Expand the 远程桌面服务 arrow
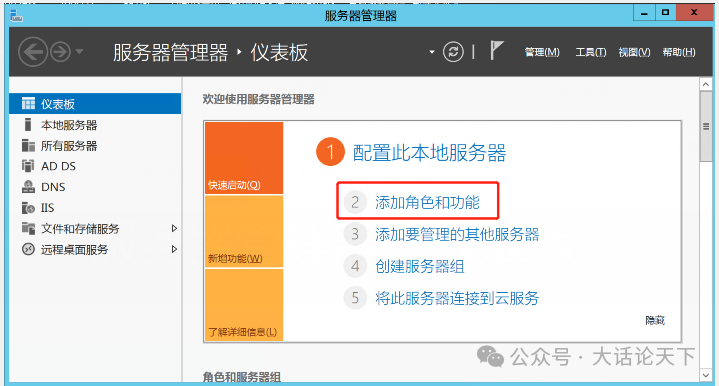This screenshot has height=386, width=719. click(174, 249)
